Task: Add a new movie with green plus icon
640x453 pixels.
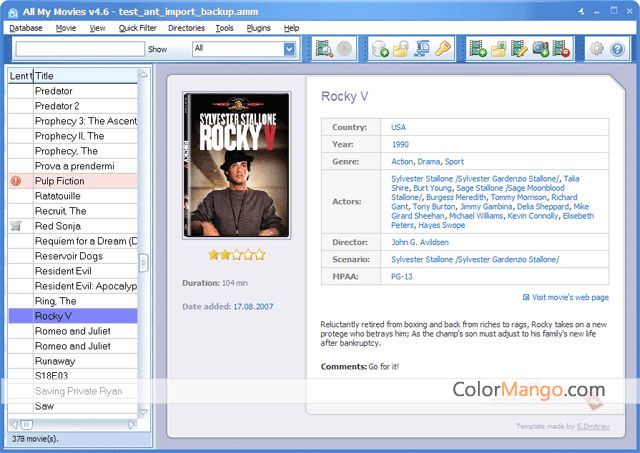Action: tap(477, 48)
